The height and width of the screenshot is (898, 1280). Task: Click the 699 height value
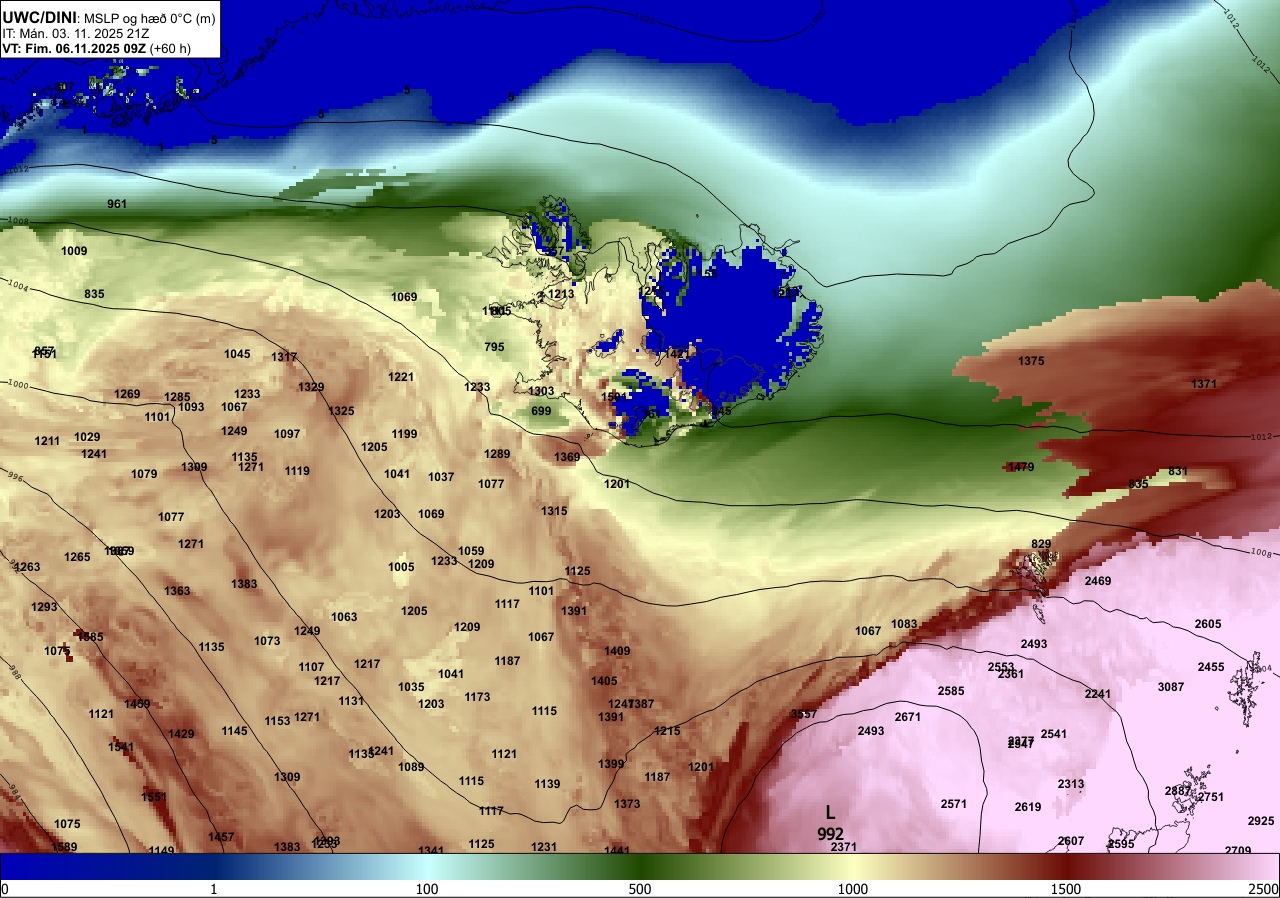click(x=541, y=411)
